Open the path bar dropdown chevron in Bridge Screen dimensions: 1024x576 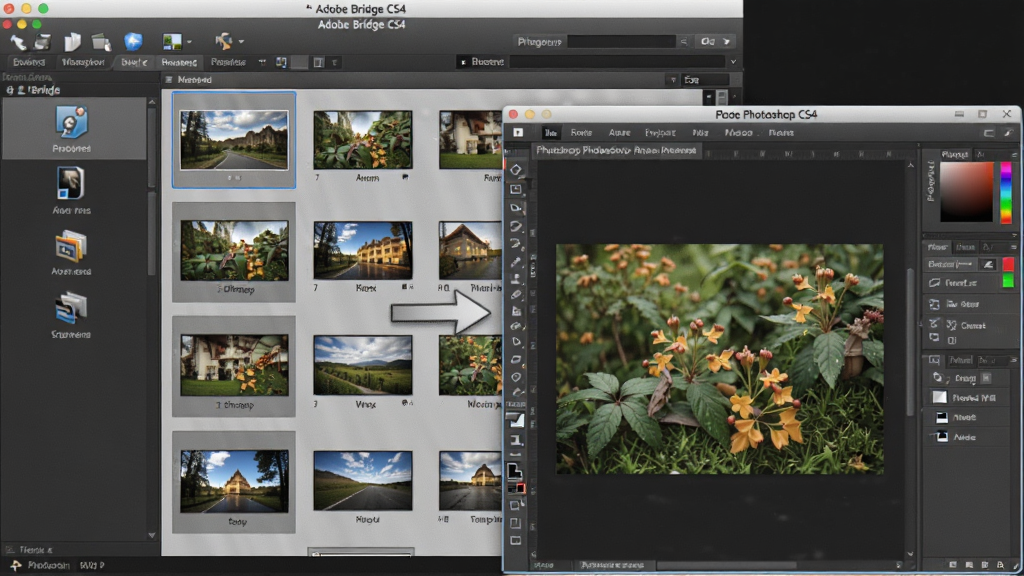point(733,62)
